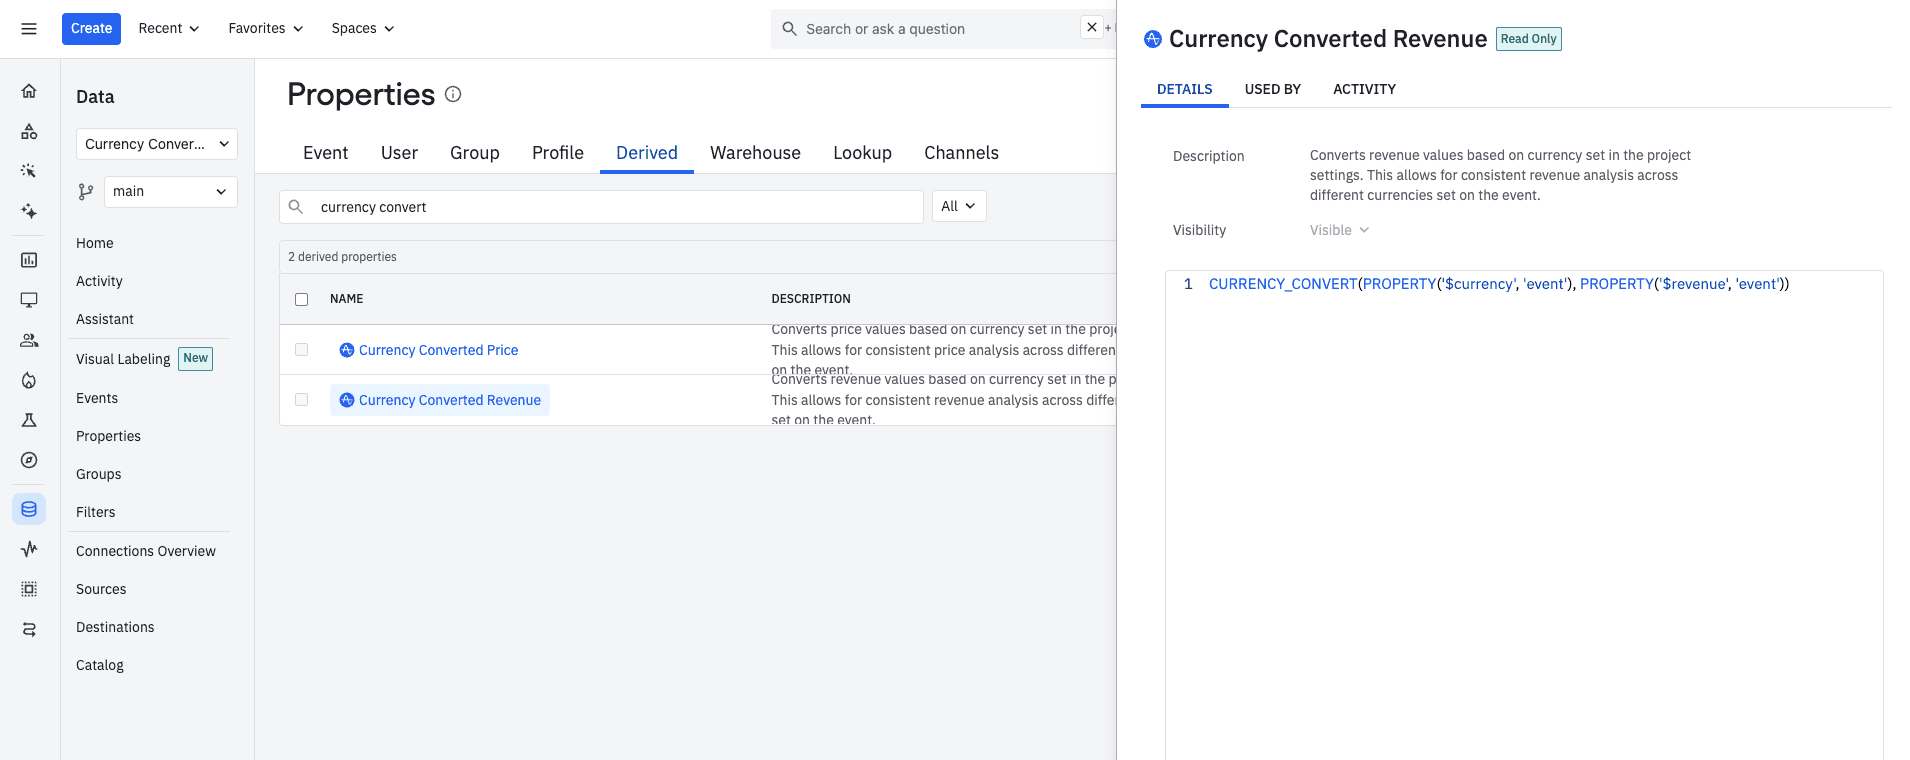Switch to the Warehouse properties tab
Screen dimensions: 1910x760
tap(755, 153)
